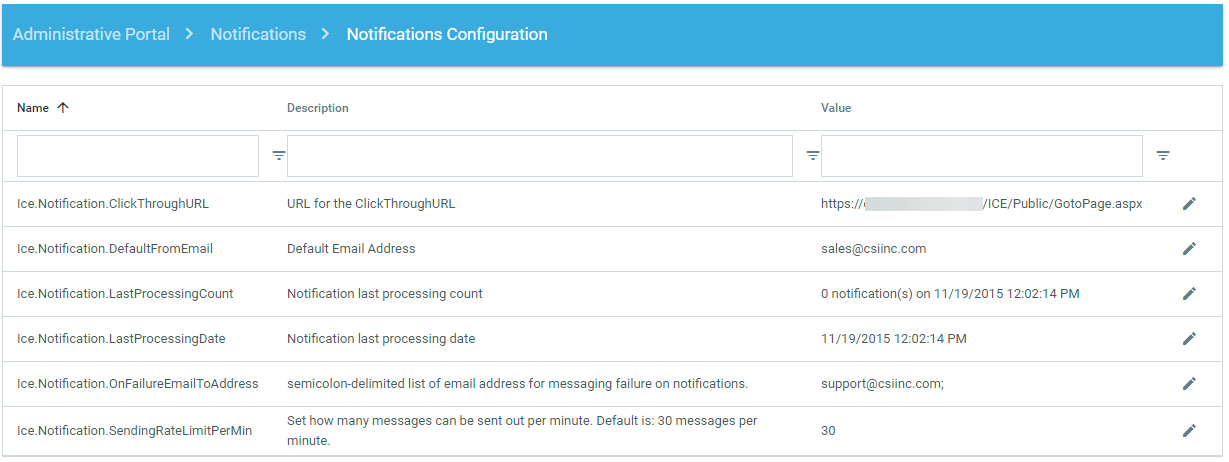Edit the LastProcessingDate value
The width and height of the screenshot is (1229, 462).
point(1189,339)
